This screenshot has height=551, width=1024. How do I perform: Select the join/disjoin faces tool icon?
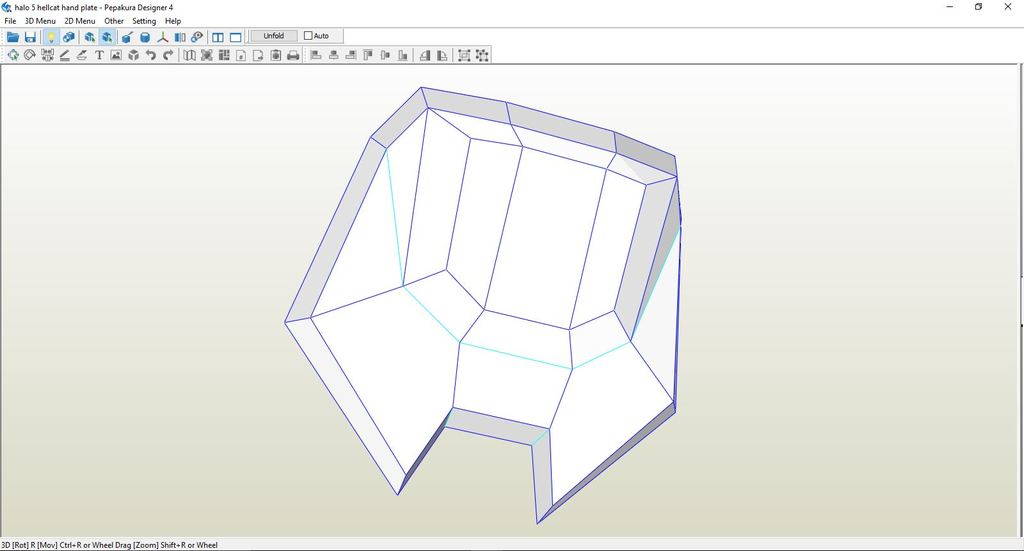(47, 55)
